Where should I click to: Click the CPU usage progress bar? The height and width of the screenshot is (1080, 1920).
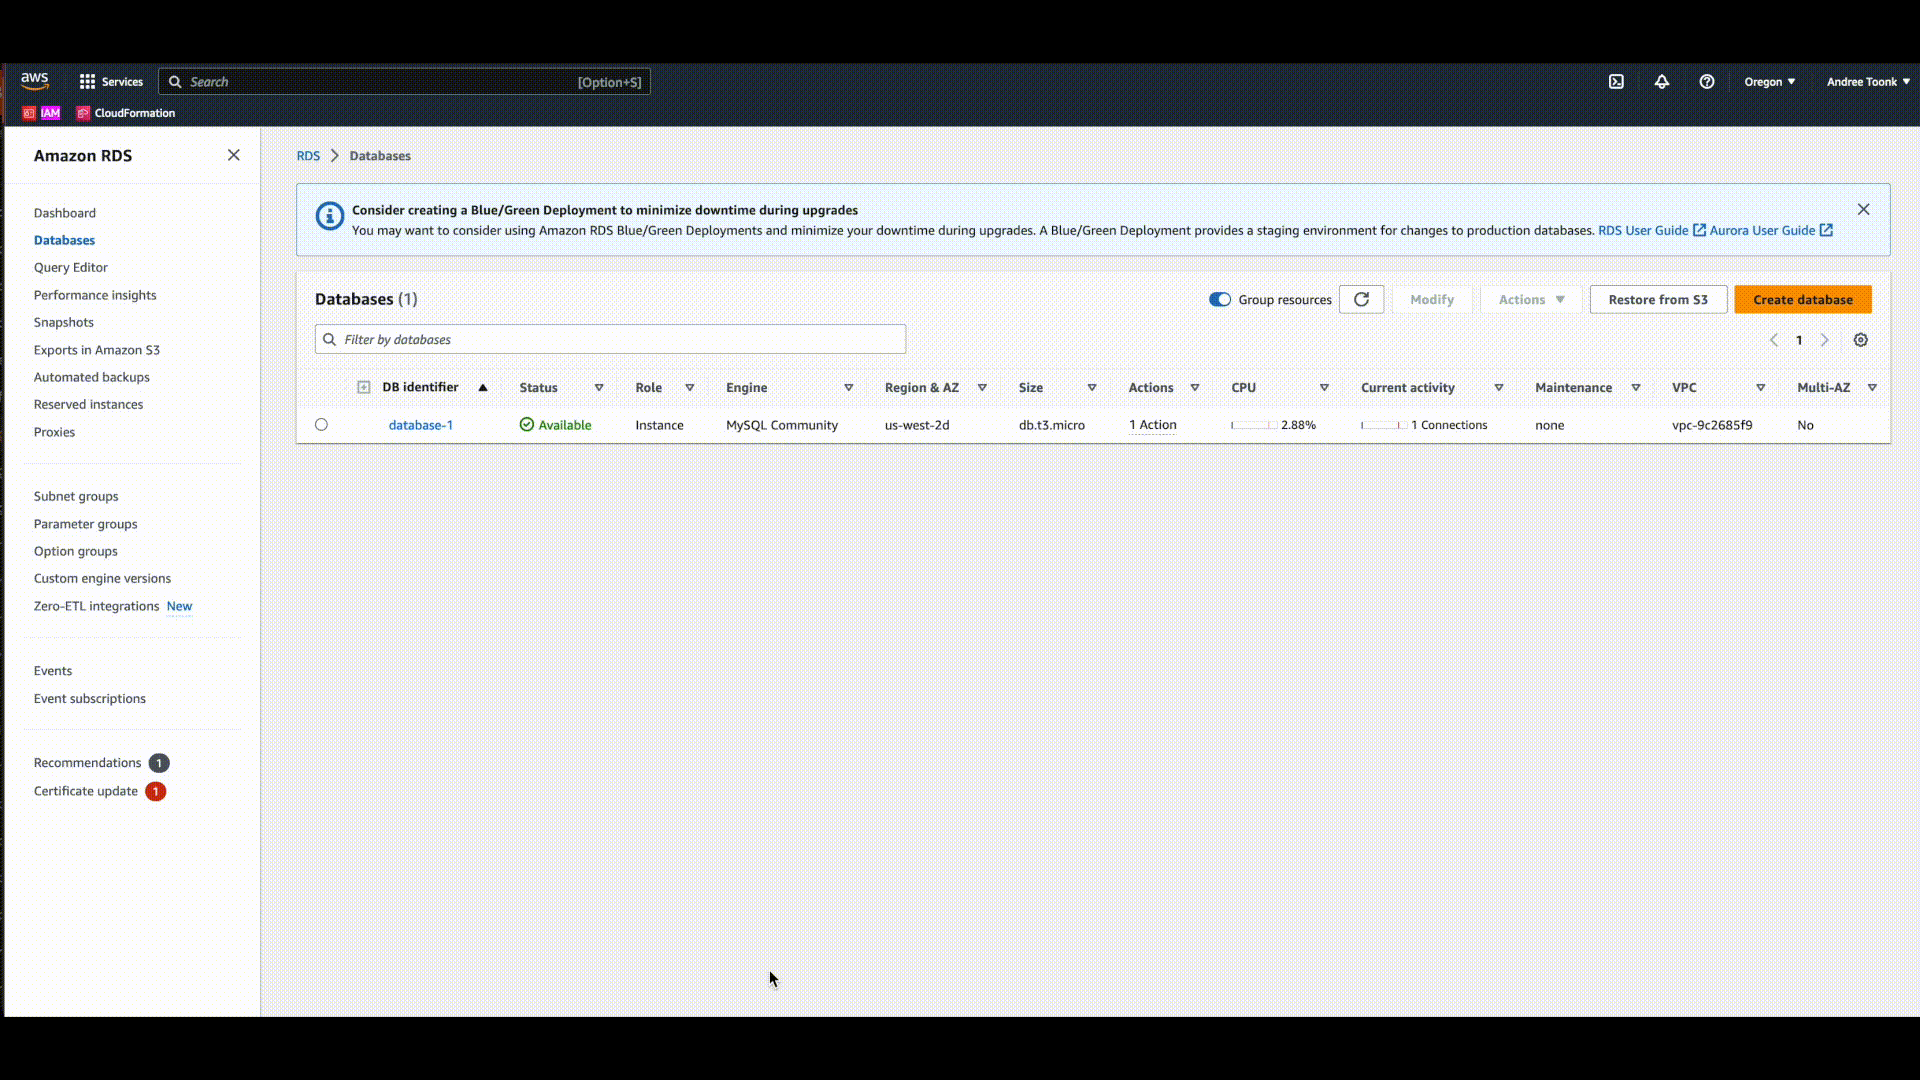click(x=1250, y=425)
